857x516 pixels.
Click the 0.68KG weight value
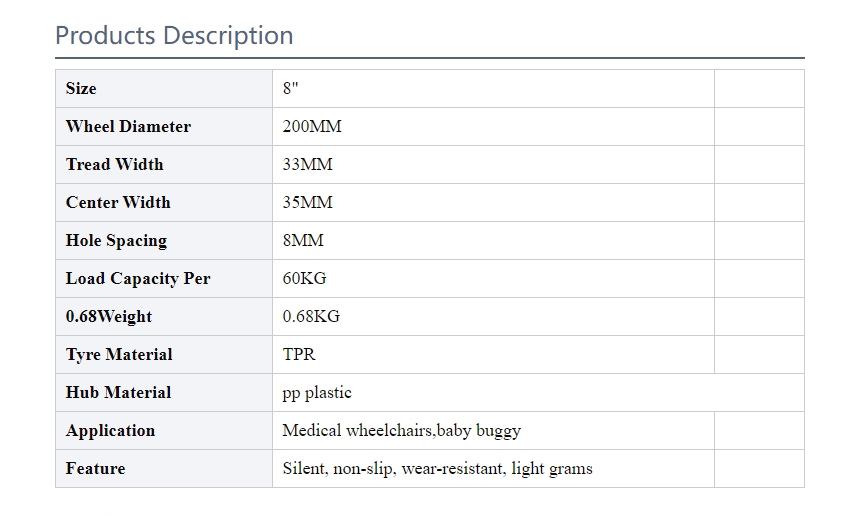pos(311,316)
